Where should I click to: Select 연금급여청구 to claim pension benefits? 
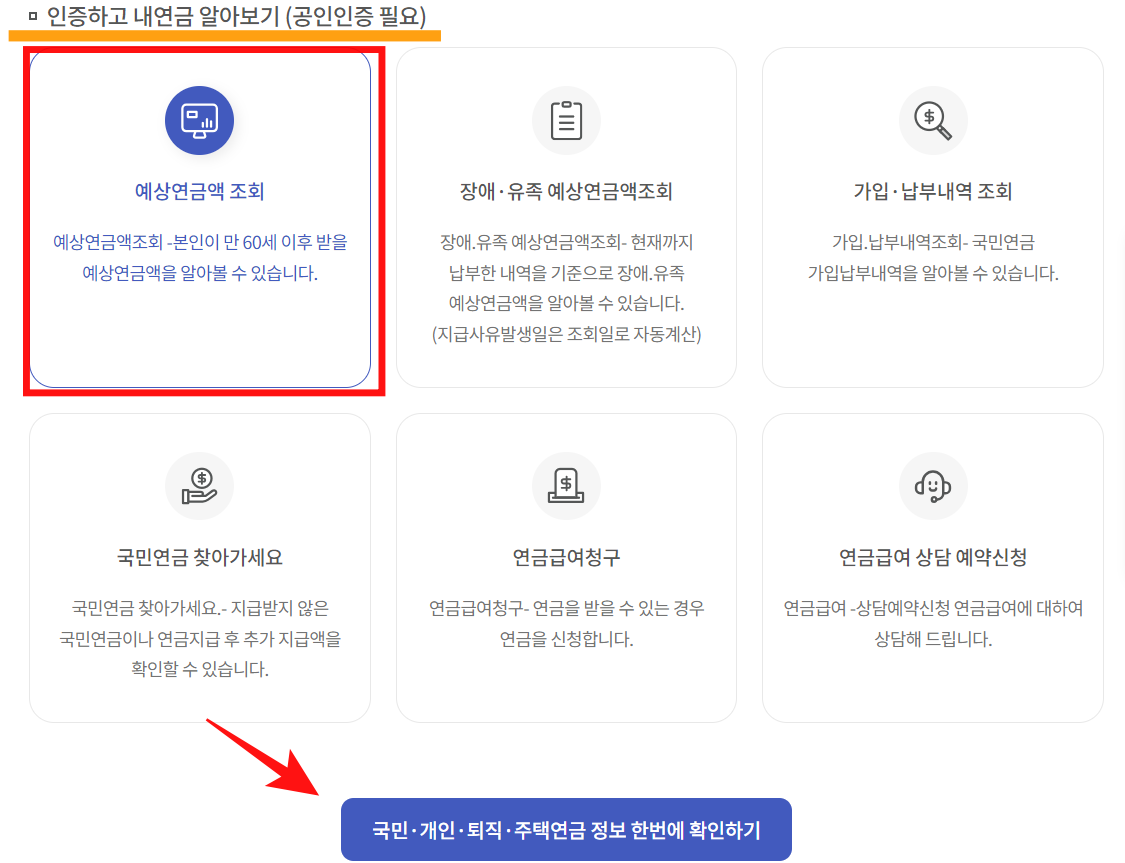[566, 556]
